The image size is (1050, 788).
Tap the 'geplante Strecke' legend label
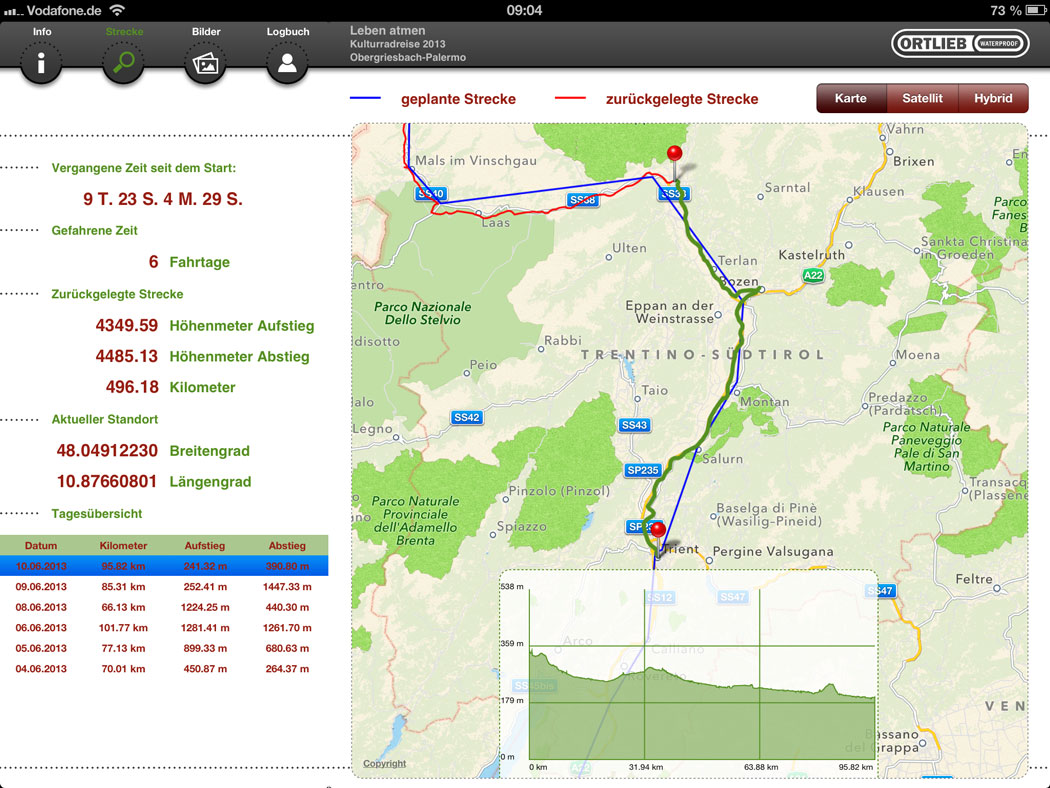(458, 99)
